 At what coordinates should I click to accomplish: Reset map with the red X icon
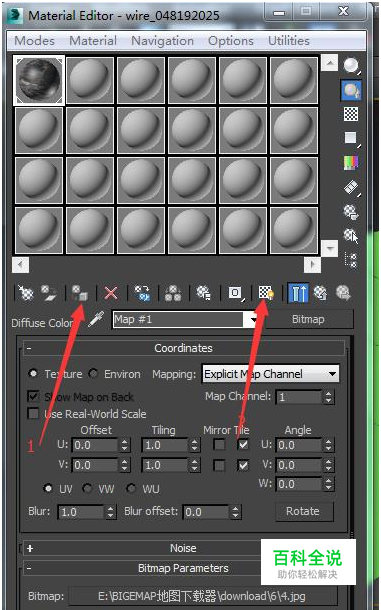[x=111, y=293]
